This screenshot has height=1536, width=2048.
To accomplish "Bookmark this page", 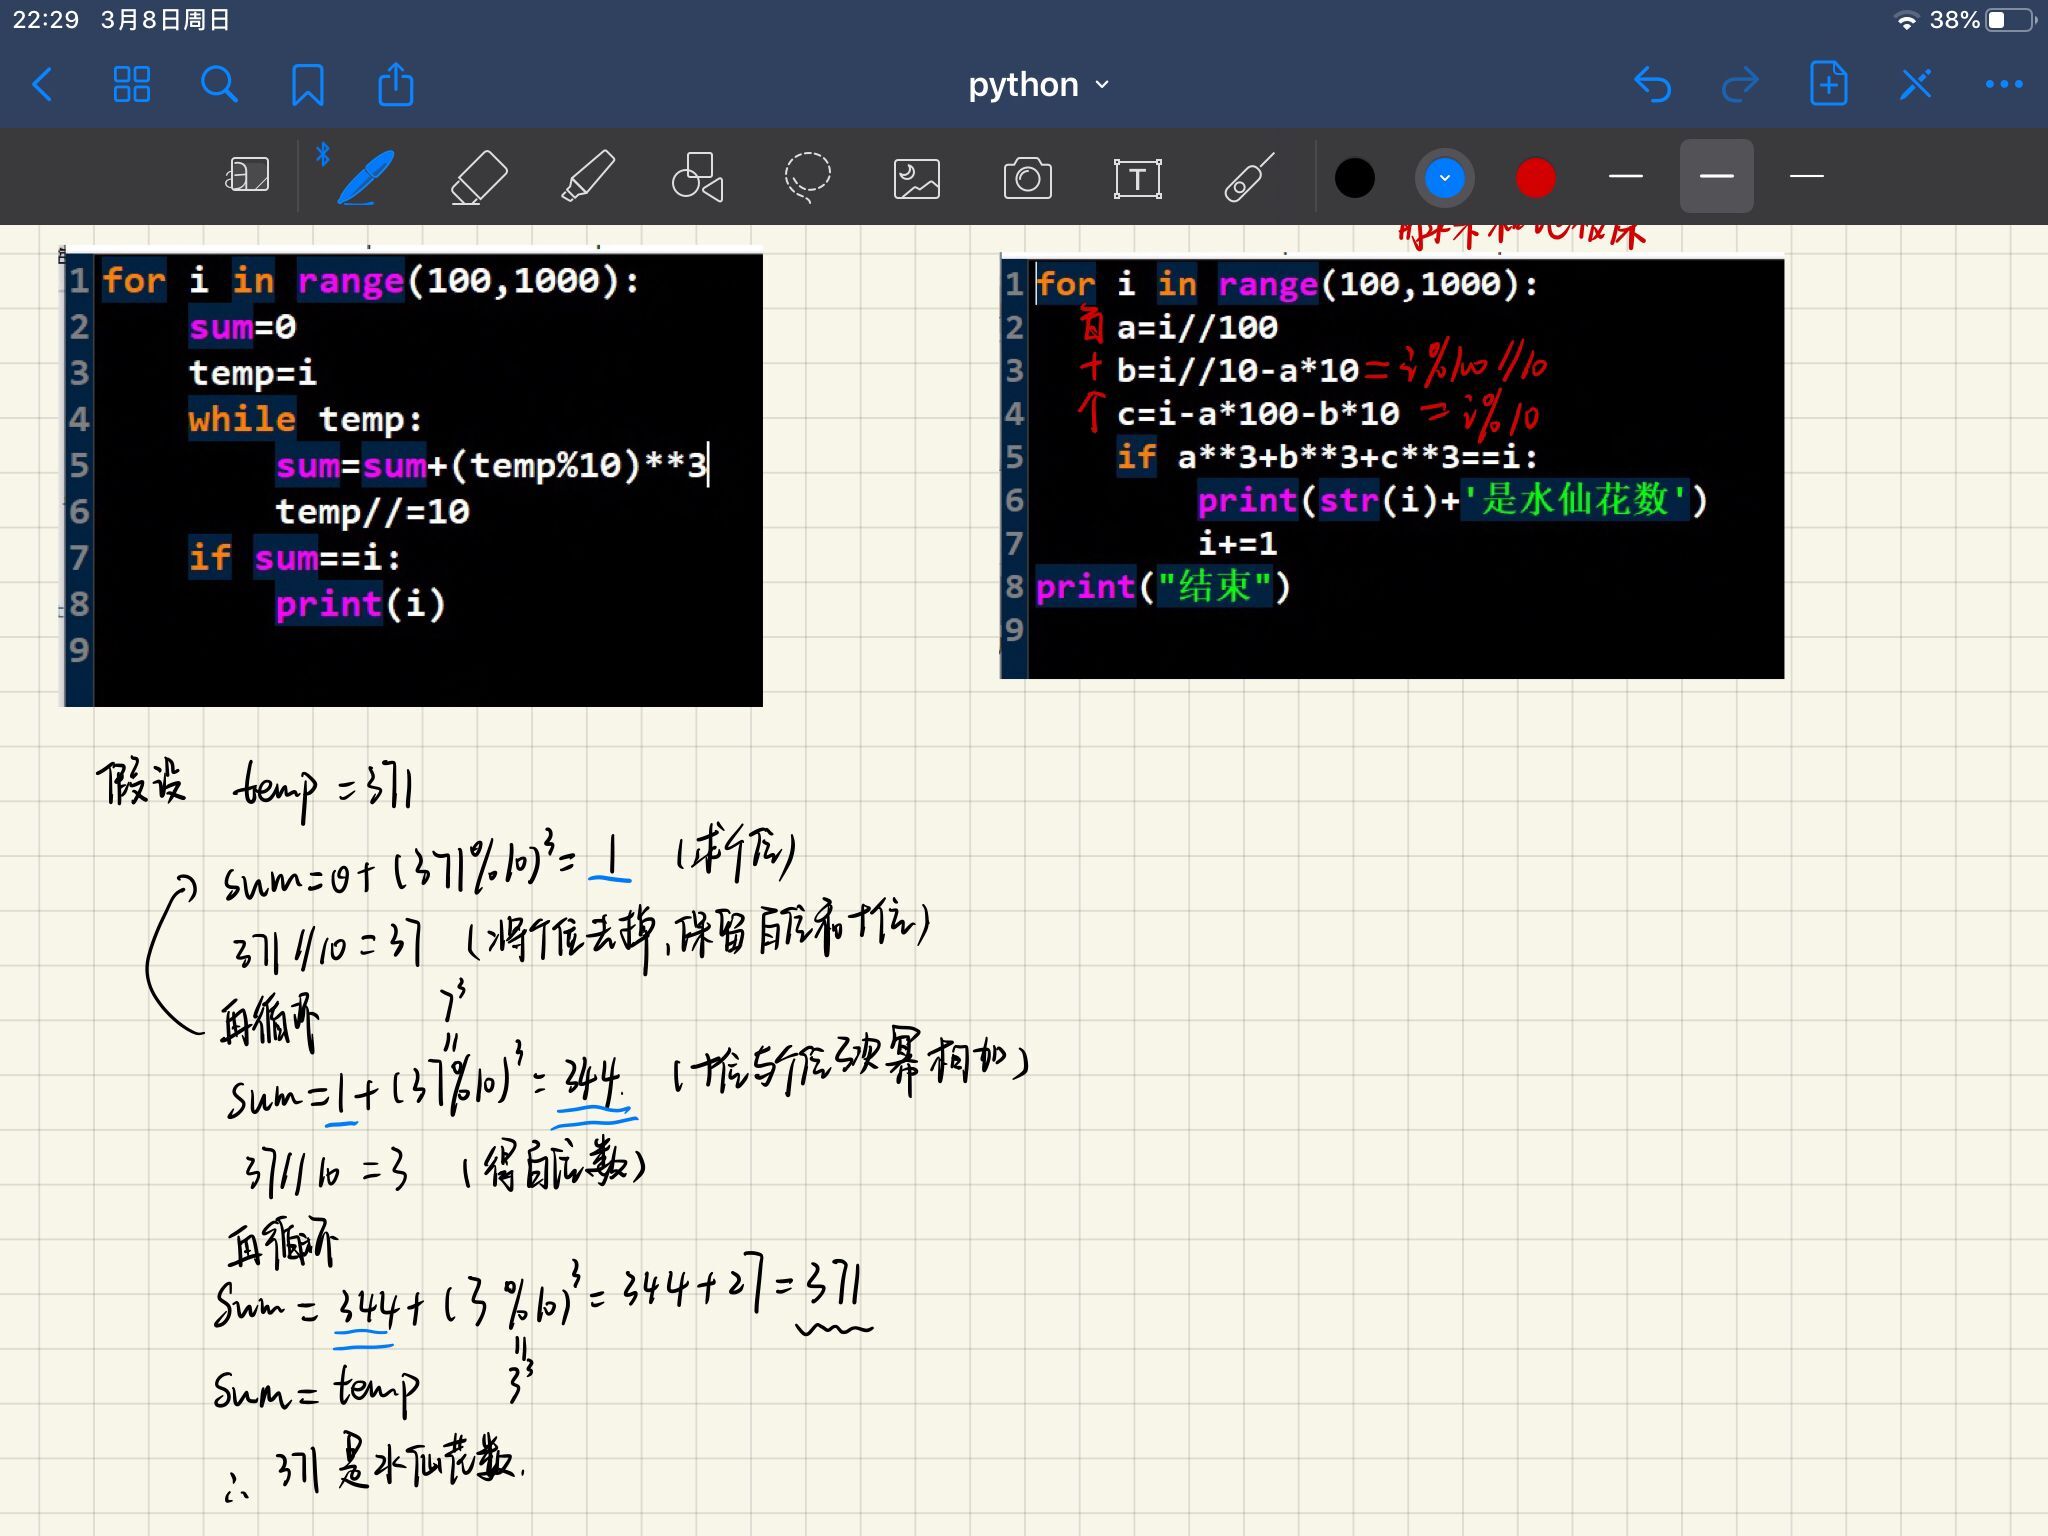I will (x=307, y=85).
